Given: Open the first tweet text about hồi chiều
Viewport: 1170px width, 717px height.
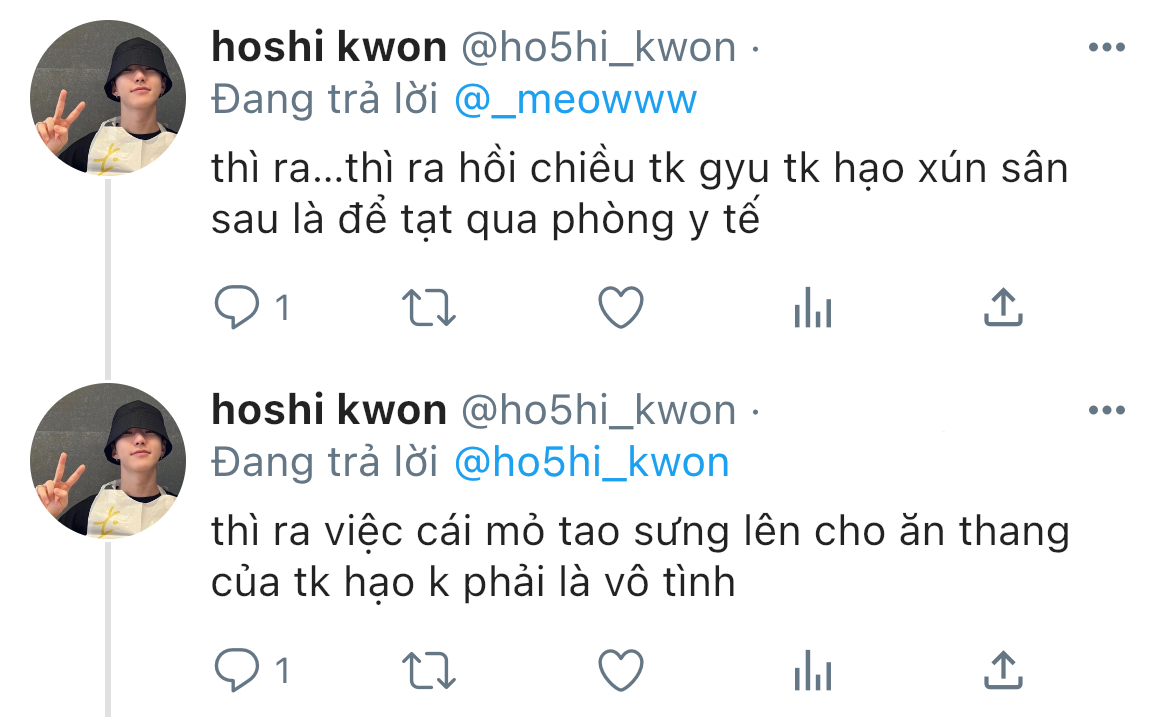Looking at the screenshot, I should (639, 194).
